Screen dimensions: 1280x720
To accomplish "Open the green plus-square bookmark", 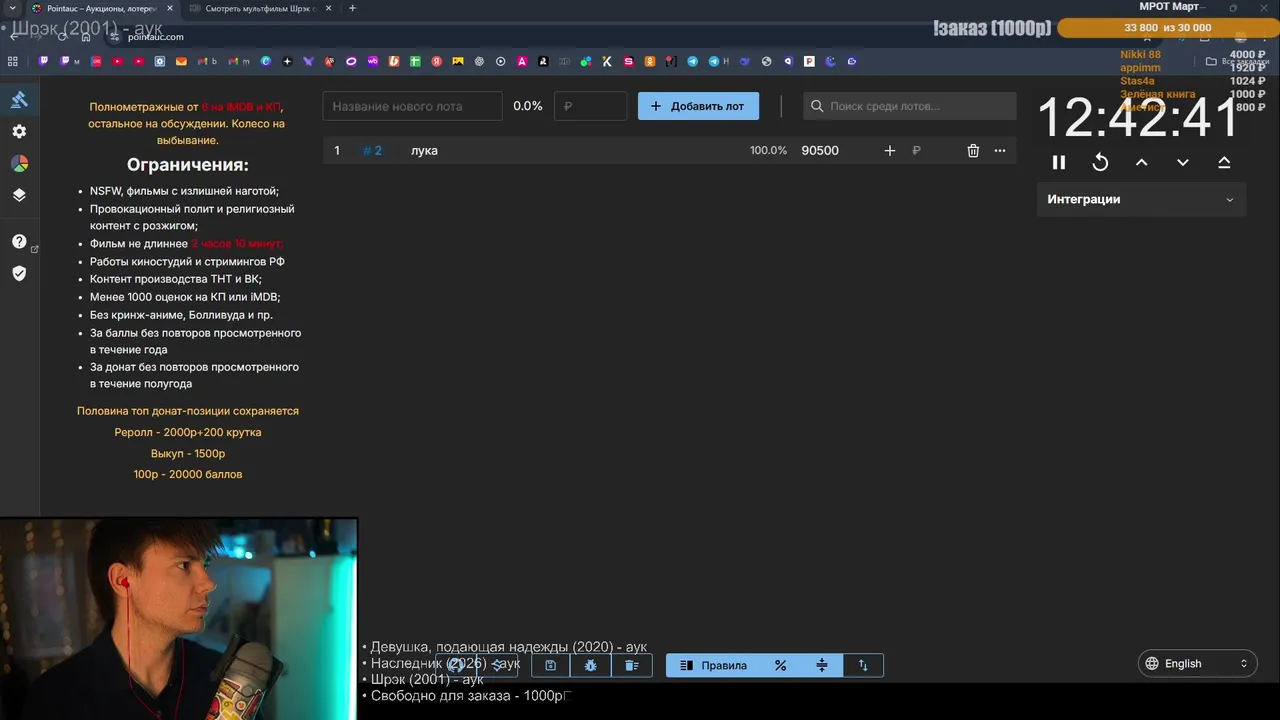I will coord(415,61).
